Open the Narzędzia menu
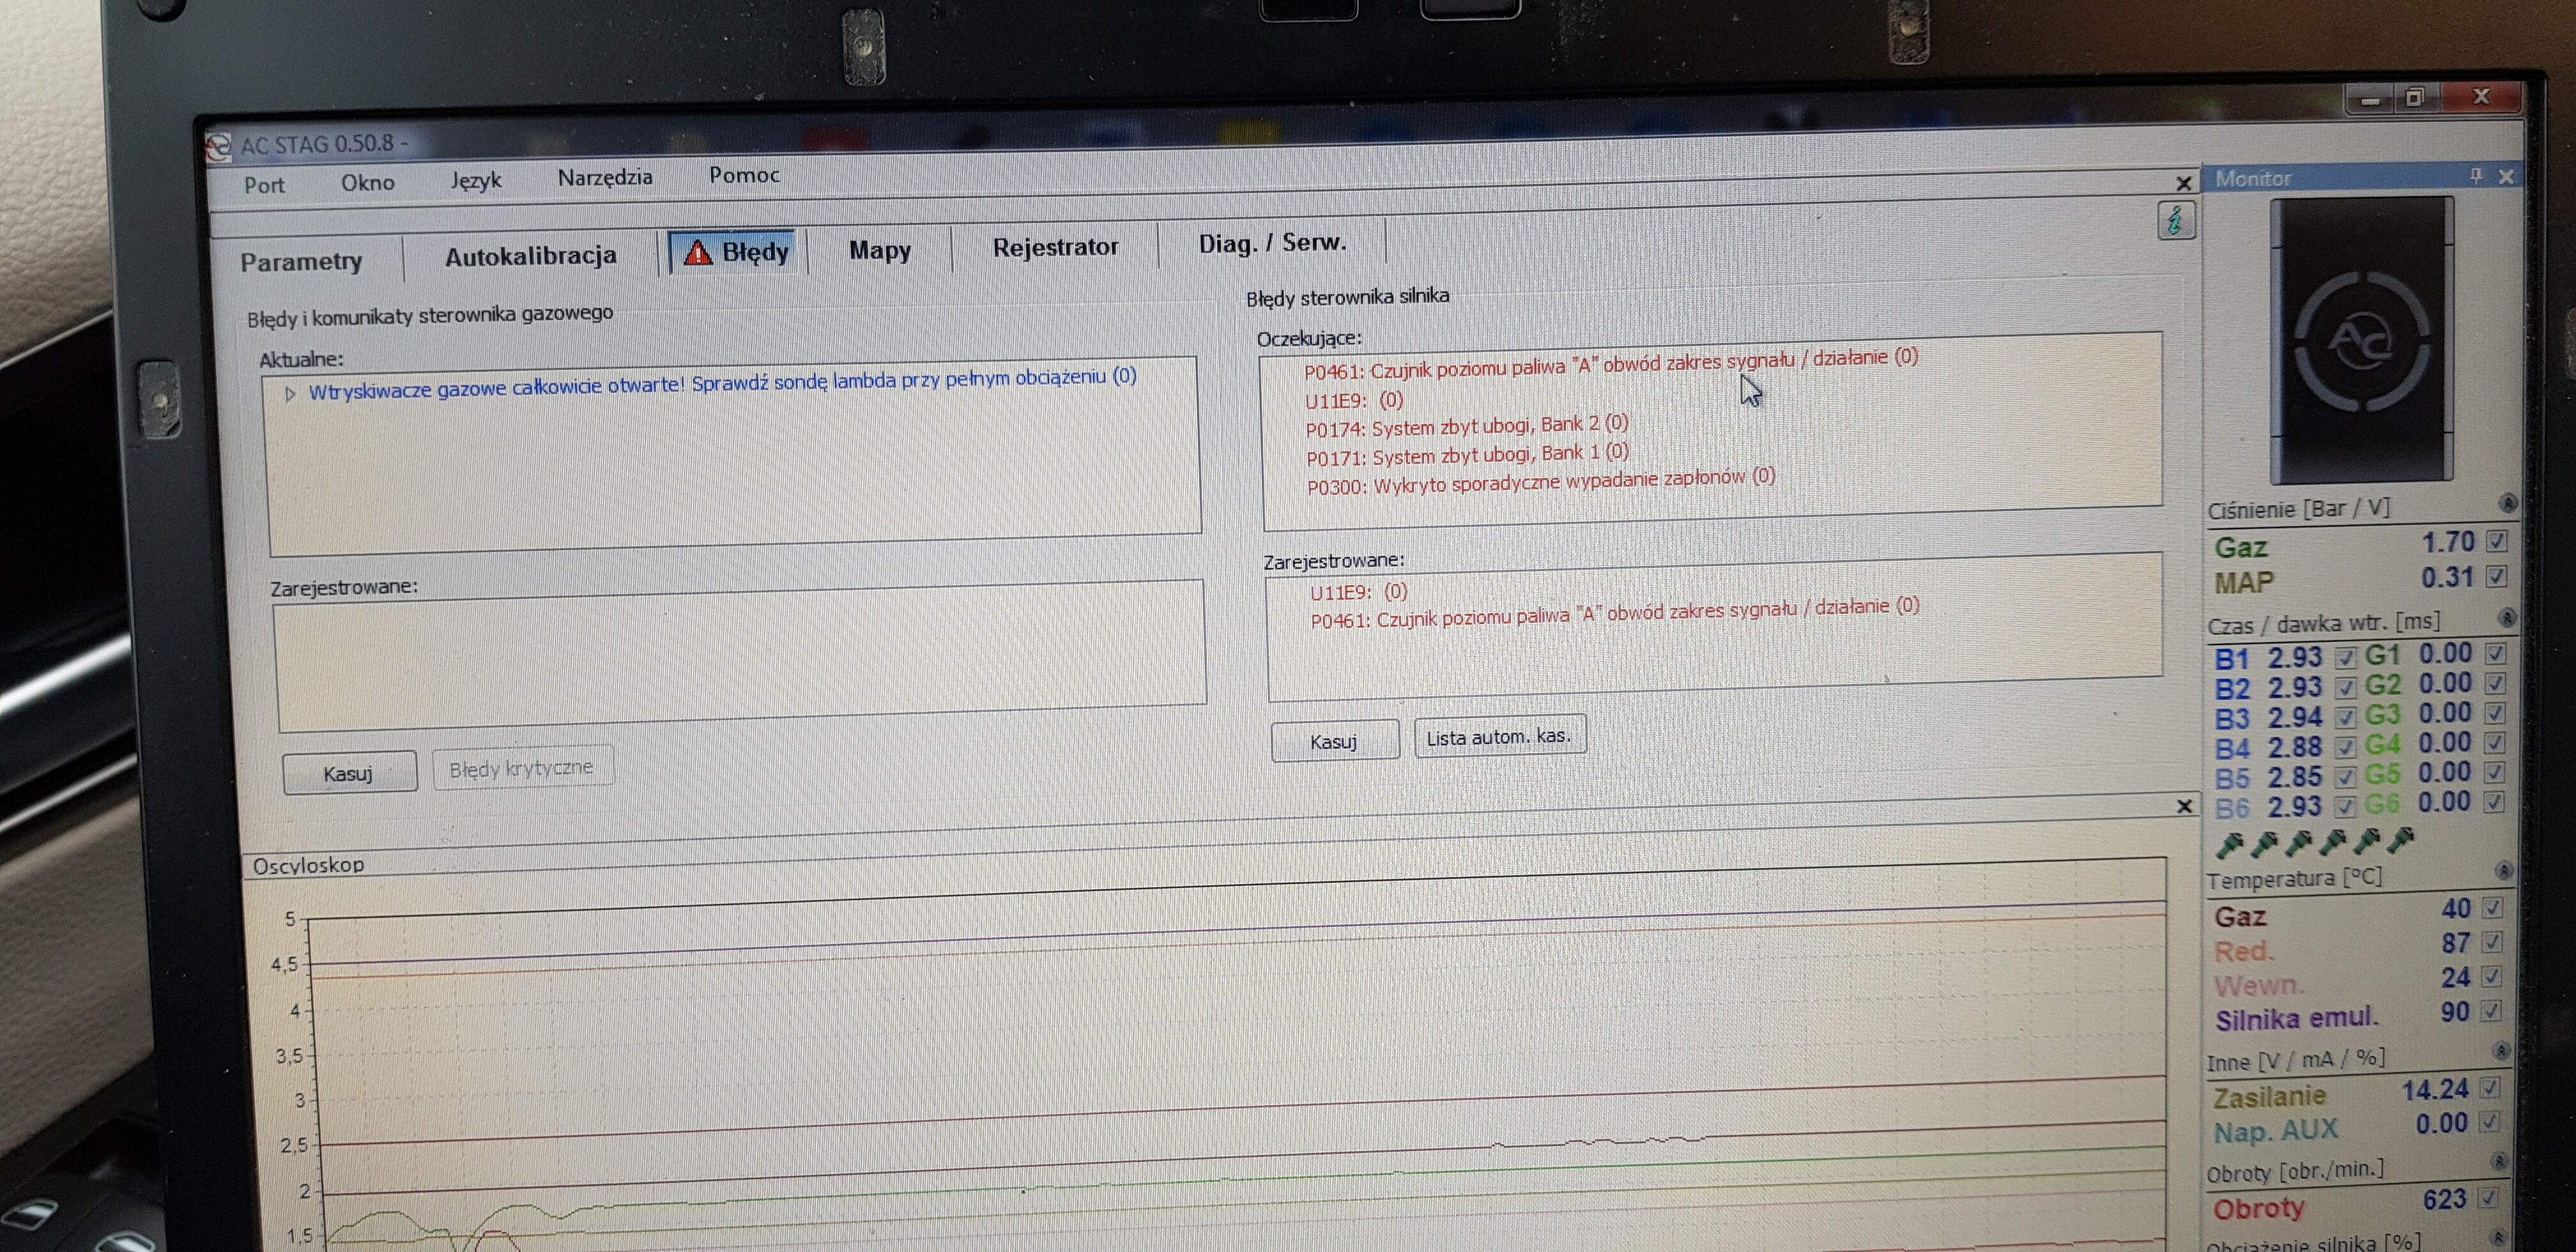Image resolution: width=2576 pixels, height=1252 pixels. coord(605,178)
